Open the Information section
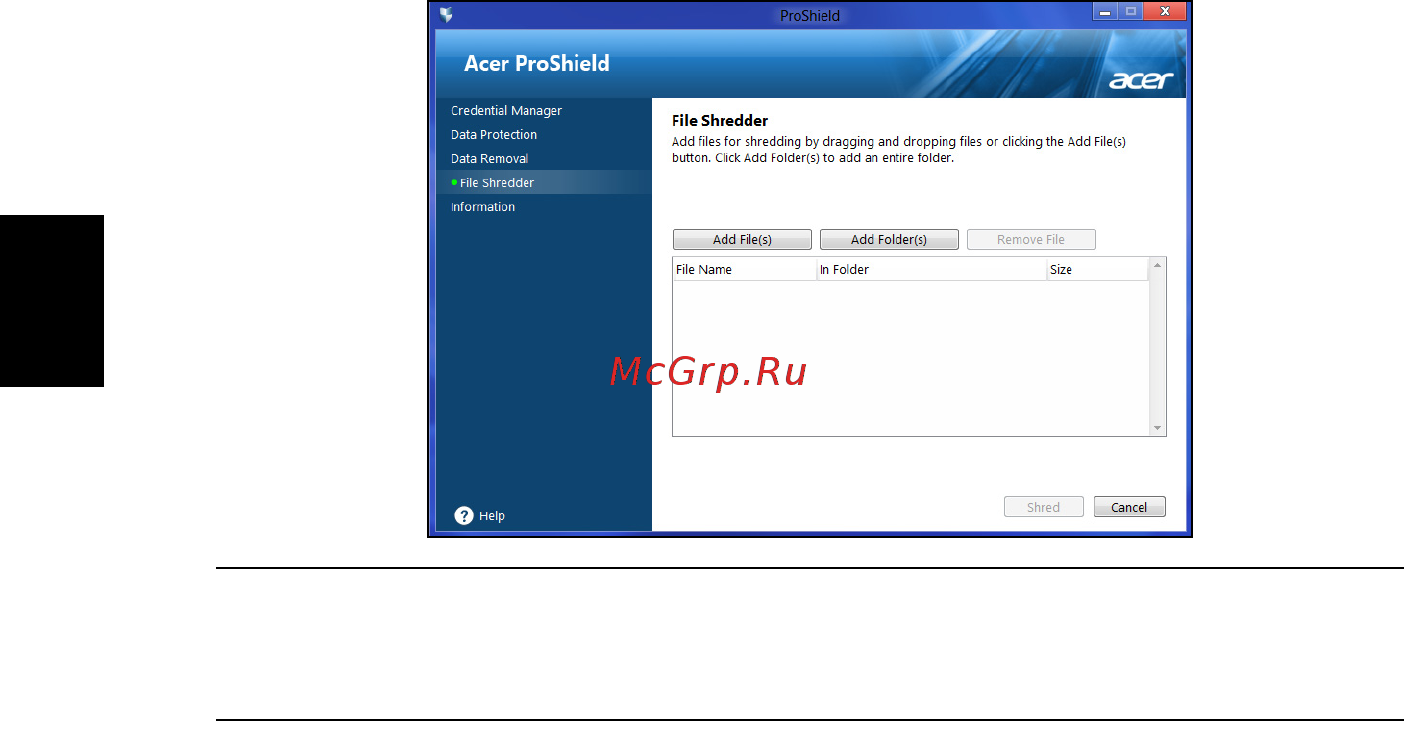The height and width of the screenshot is (740, 1404). pos(483,207)
